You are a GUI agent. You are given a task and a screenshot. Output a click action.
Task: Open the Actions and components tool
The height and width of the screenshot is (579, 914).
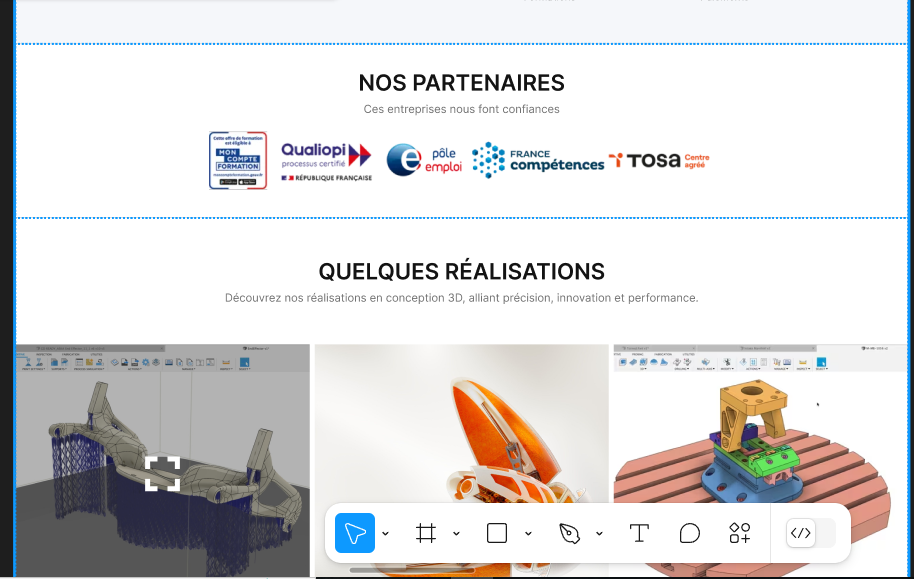pyautogui.click(x=740, y=533)
